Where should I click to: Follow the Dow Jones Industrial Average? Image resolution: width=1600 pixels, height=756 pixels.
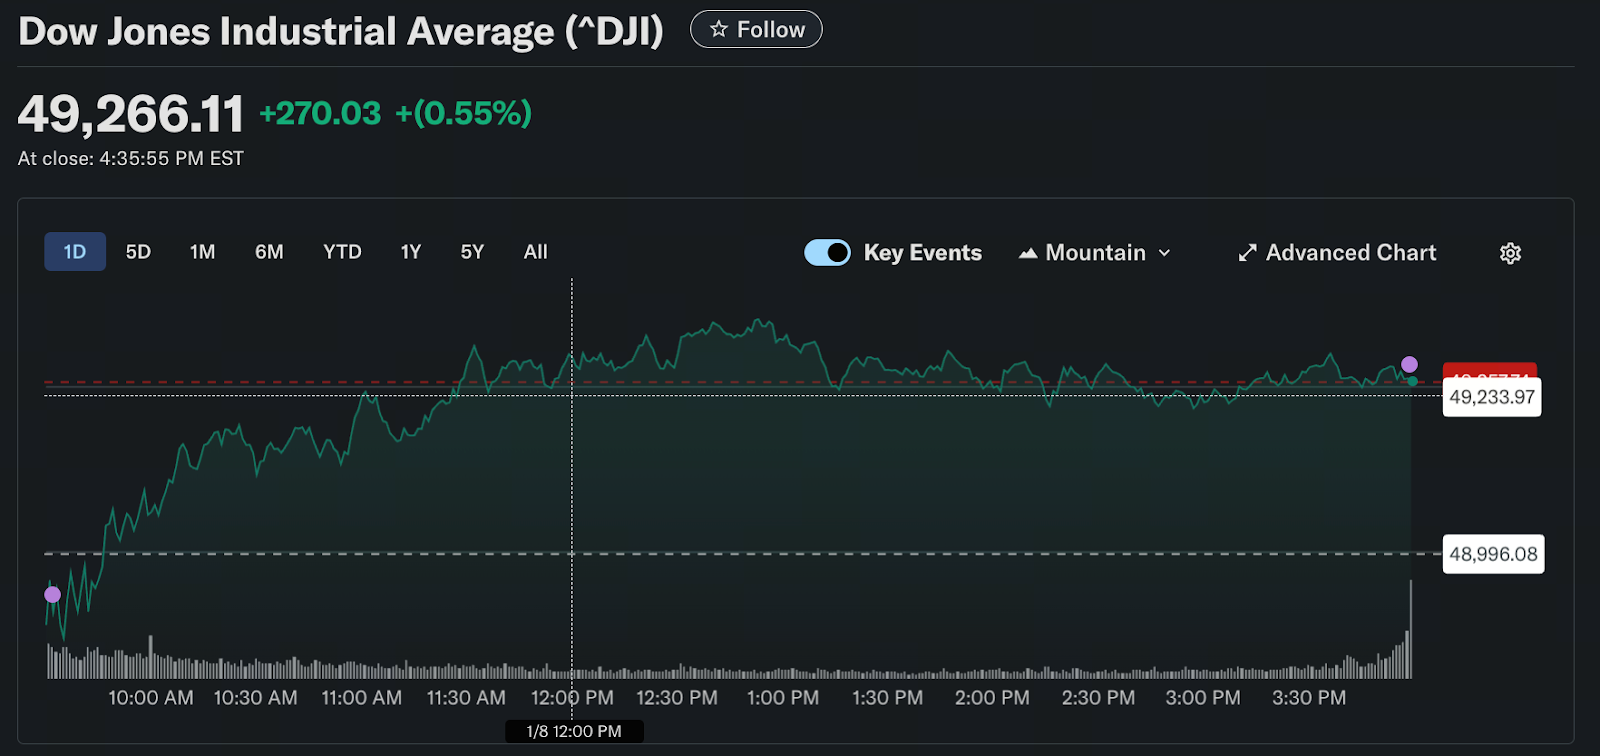756,30
